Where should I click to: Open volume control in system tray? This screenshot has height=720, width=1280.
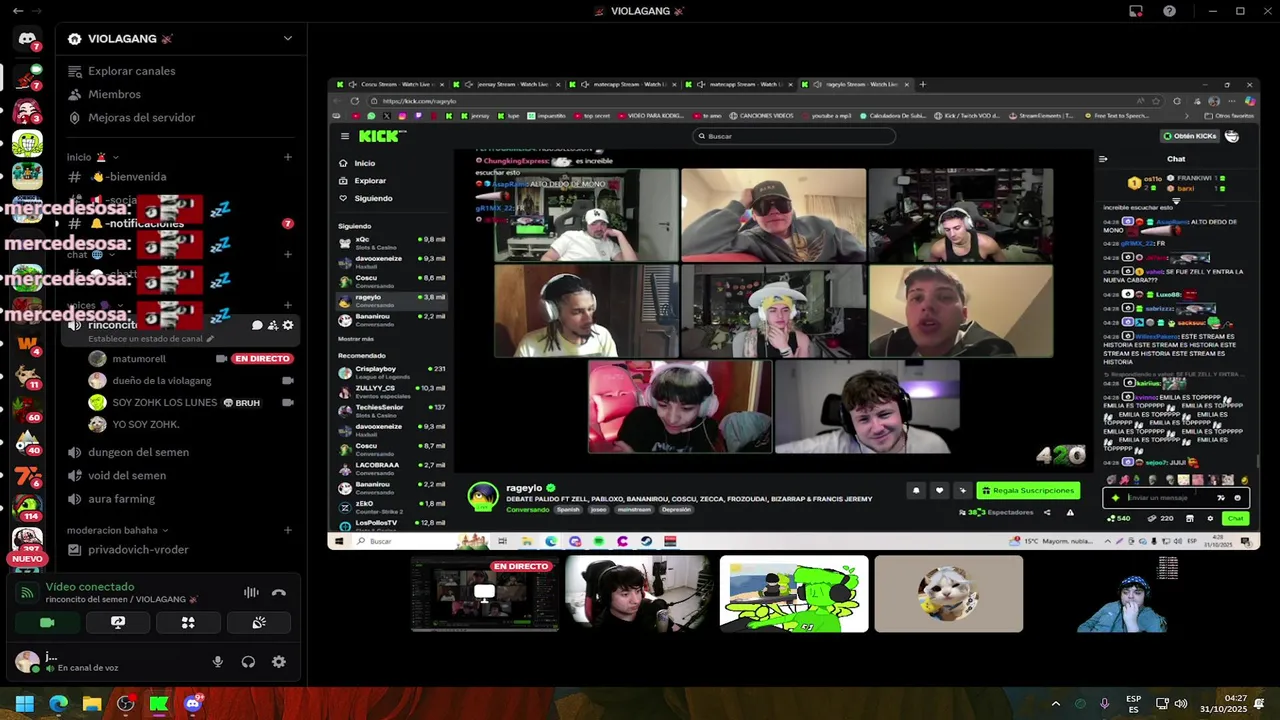click(1180, 704)
